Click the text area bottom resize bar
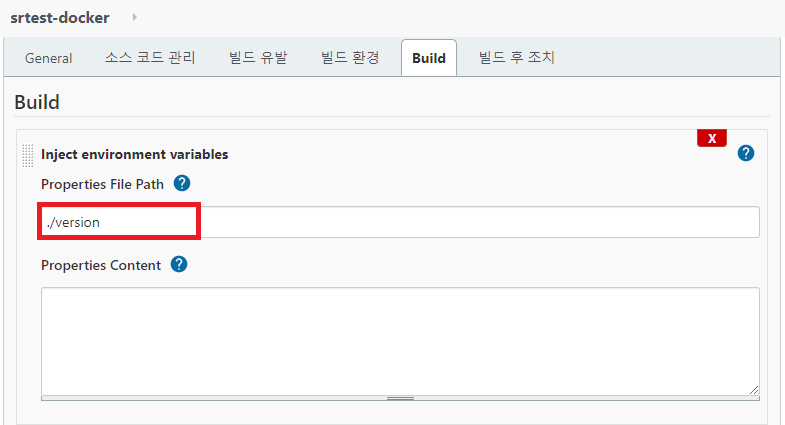 pyautogui.click(x=400, y=398)
